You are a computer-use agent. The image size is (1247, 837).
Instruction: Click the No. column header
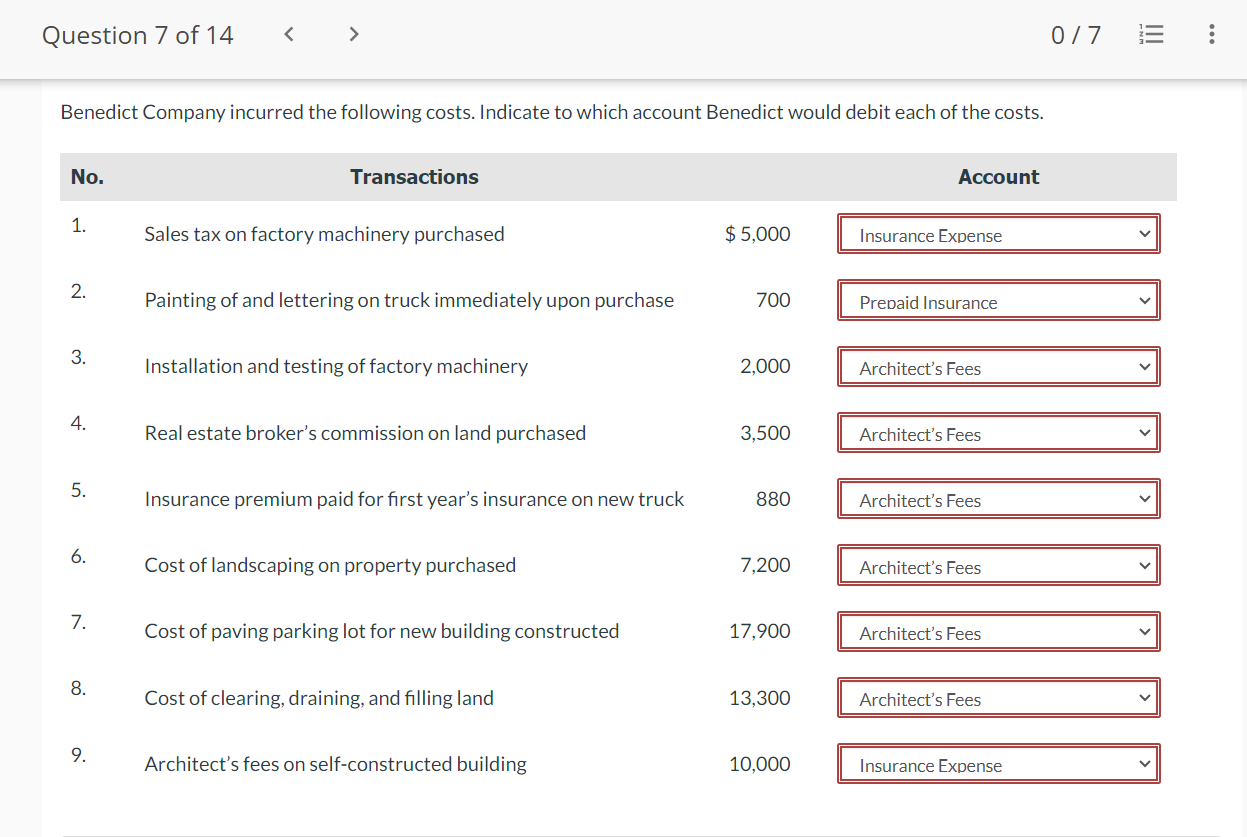pos(87,176)
